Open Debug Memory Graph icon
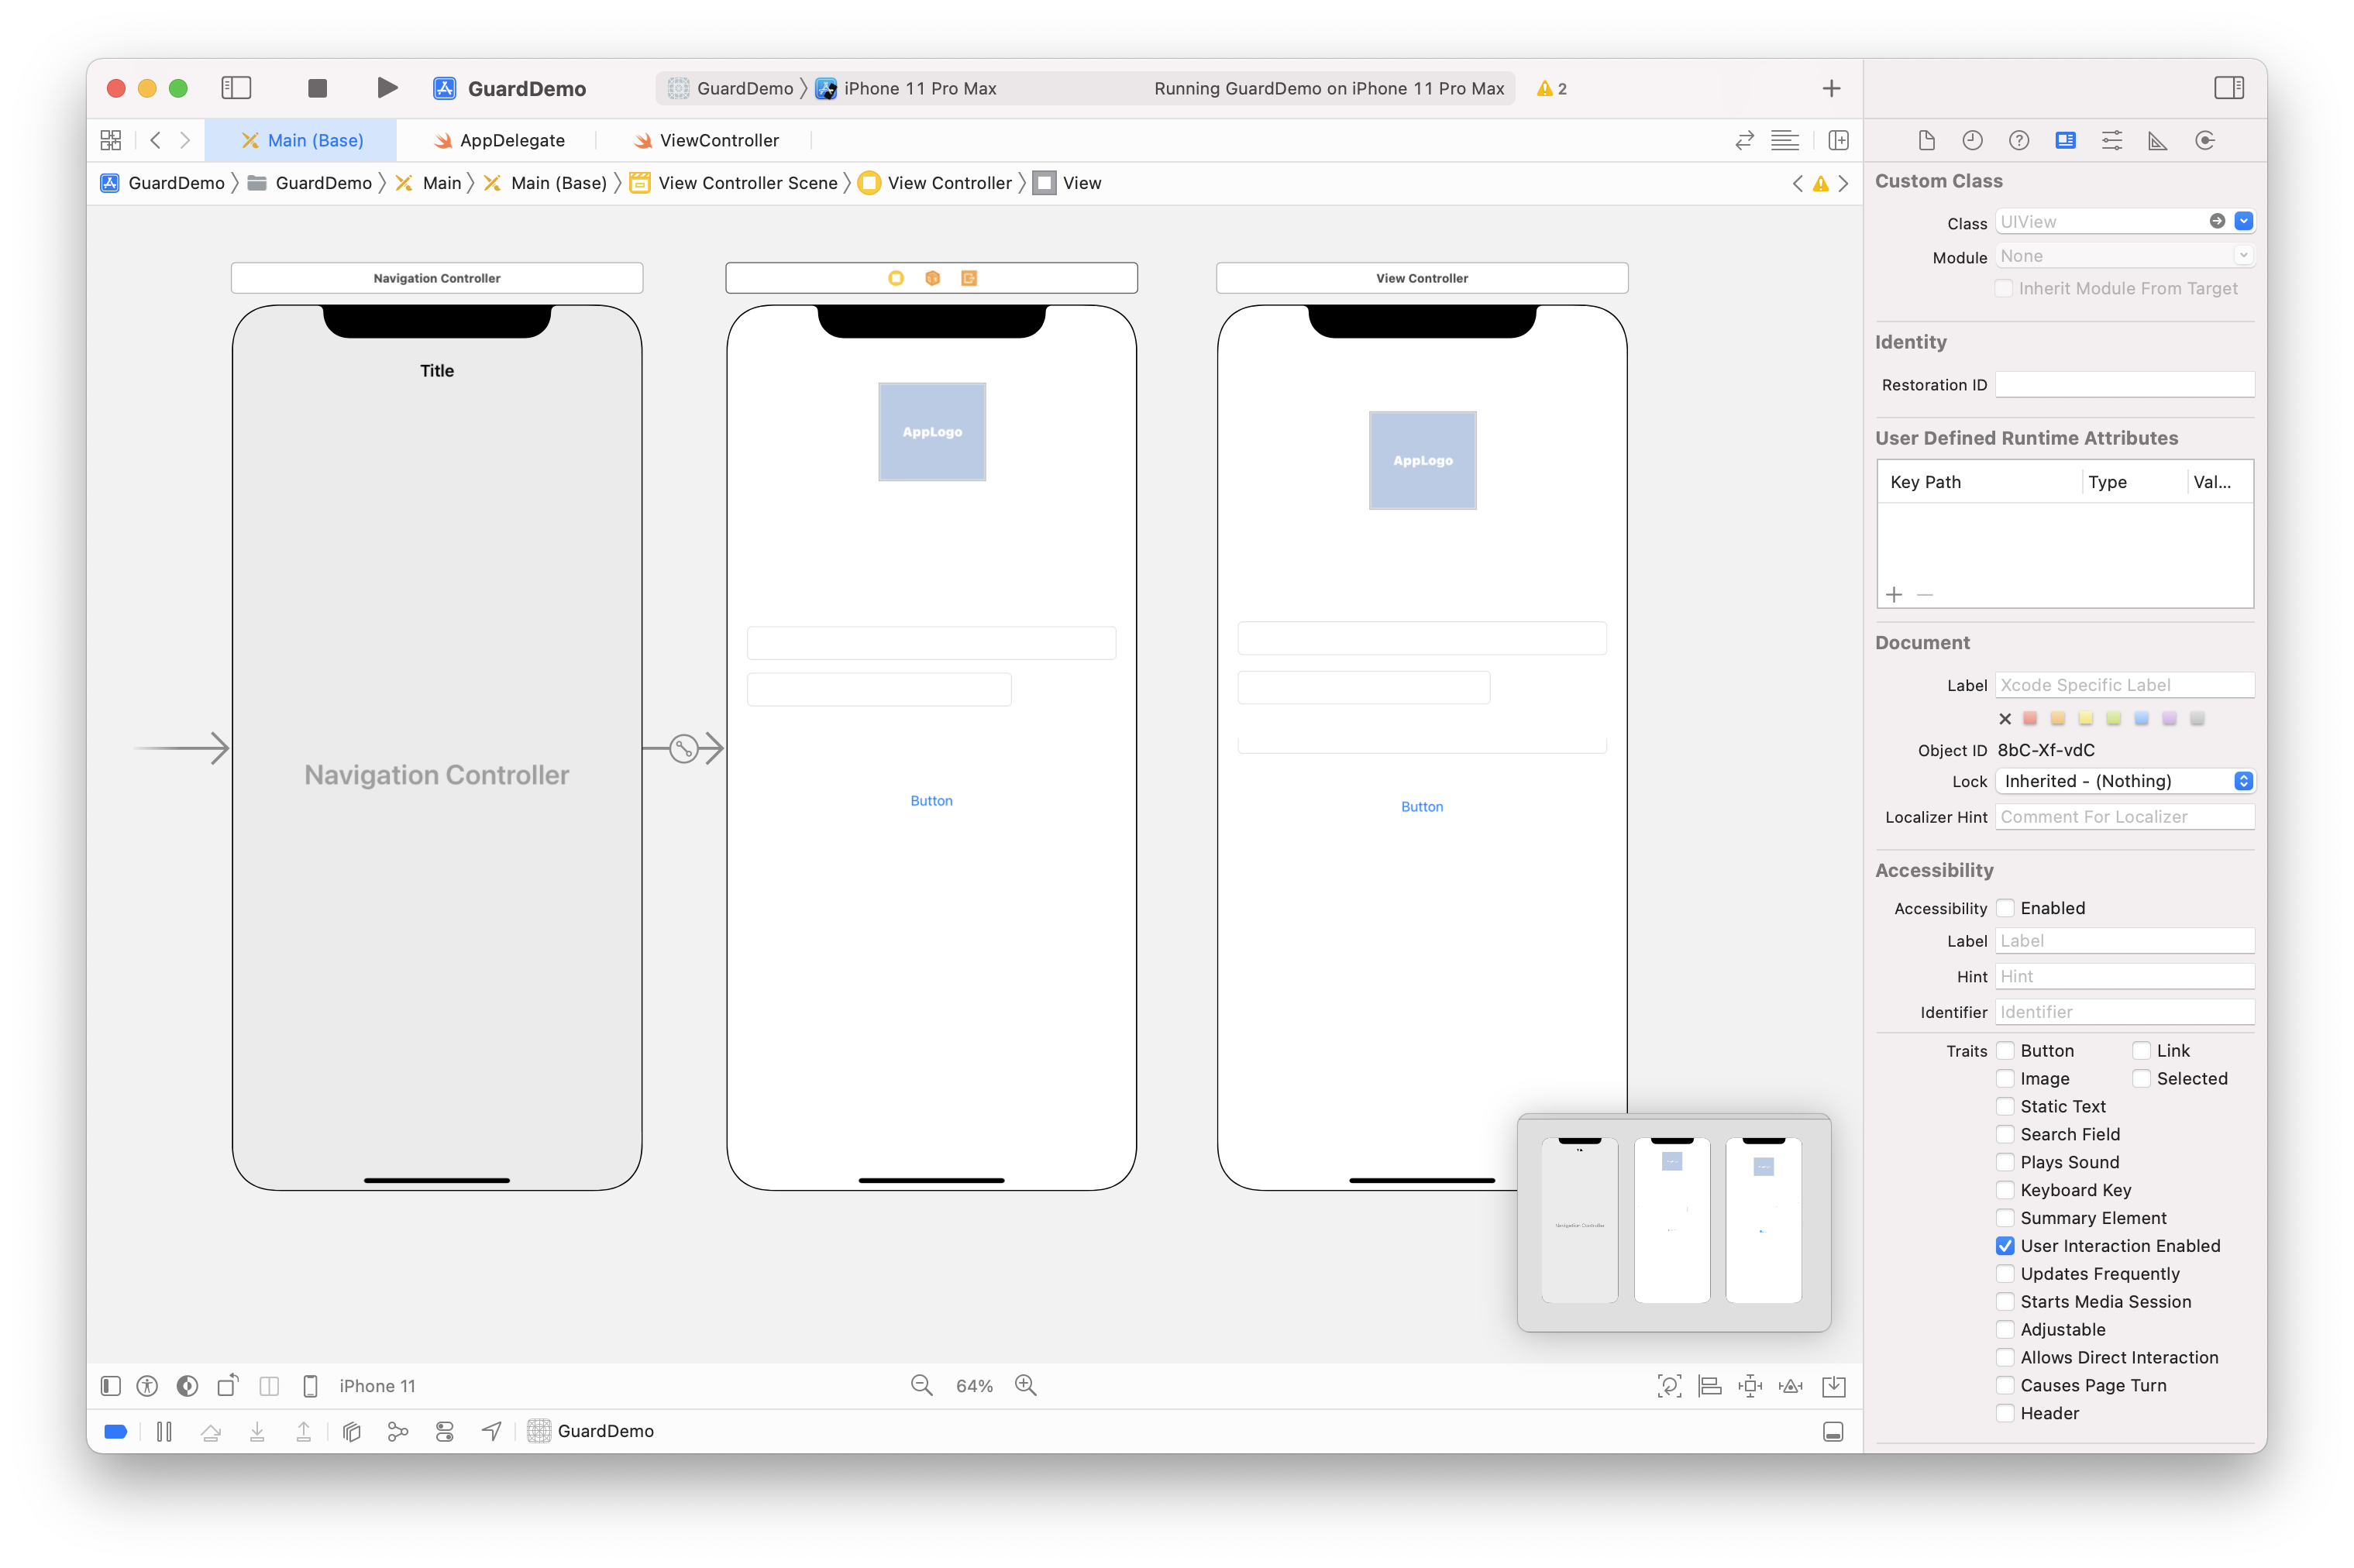This screenshot has height=1568, width=2354. tap(398, 1431)
